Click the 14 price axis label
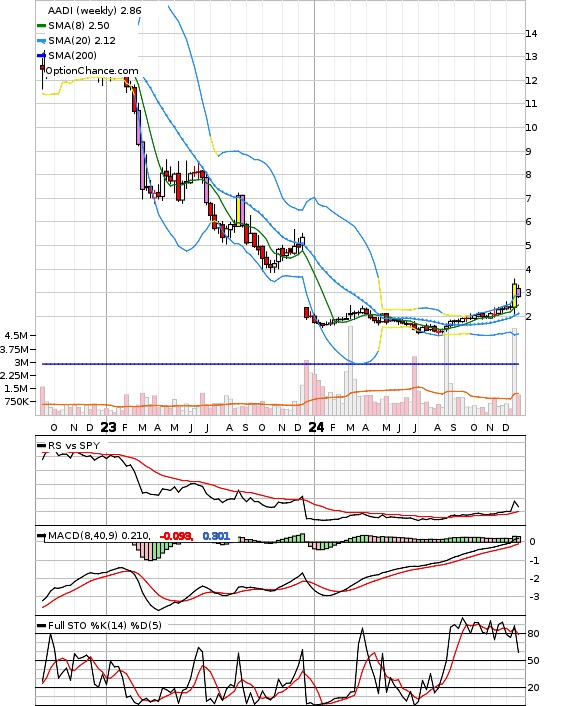The image size is (566, 706). pos(531,33)
